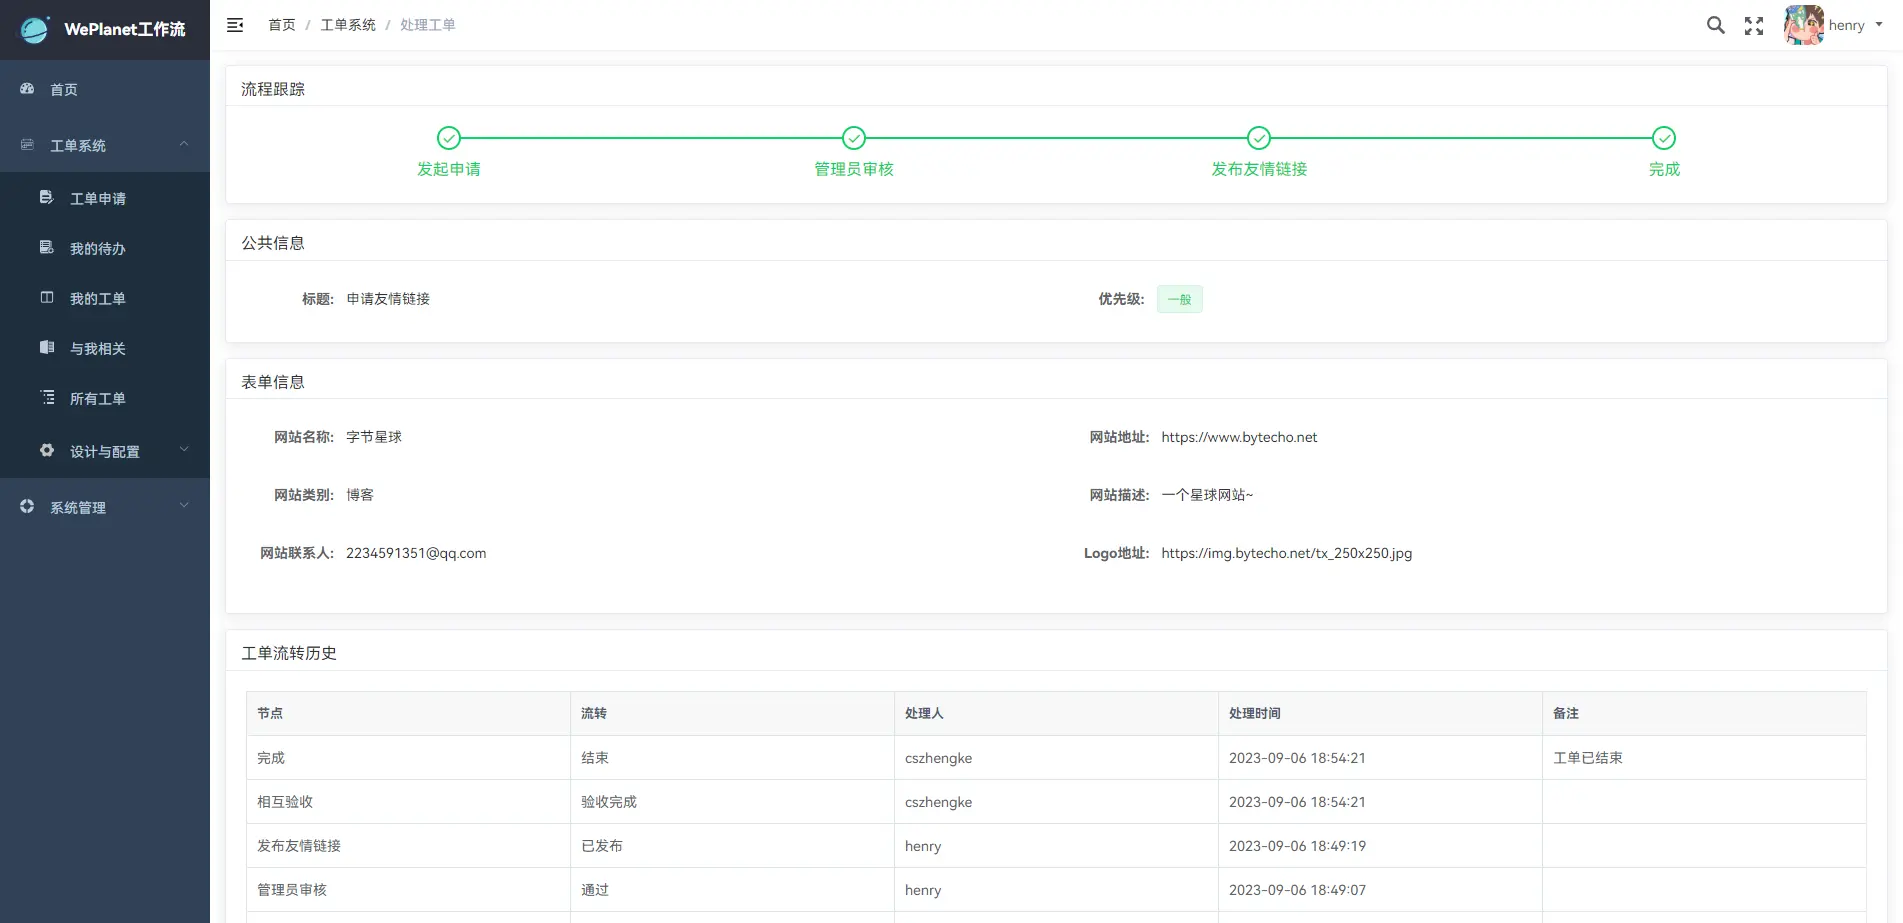
Task: Click the 首页 breadcrumb link
Action: pyautogui.click(x=282, y=25)
